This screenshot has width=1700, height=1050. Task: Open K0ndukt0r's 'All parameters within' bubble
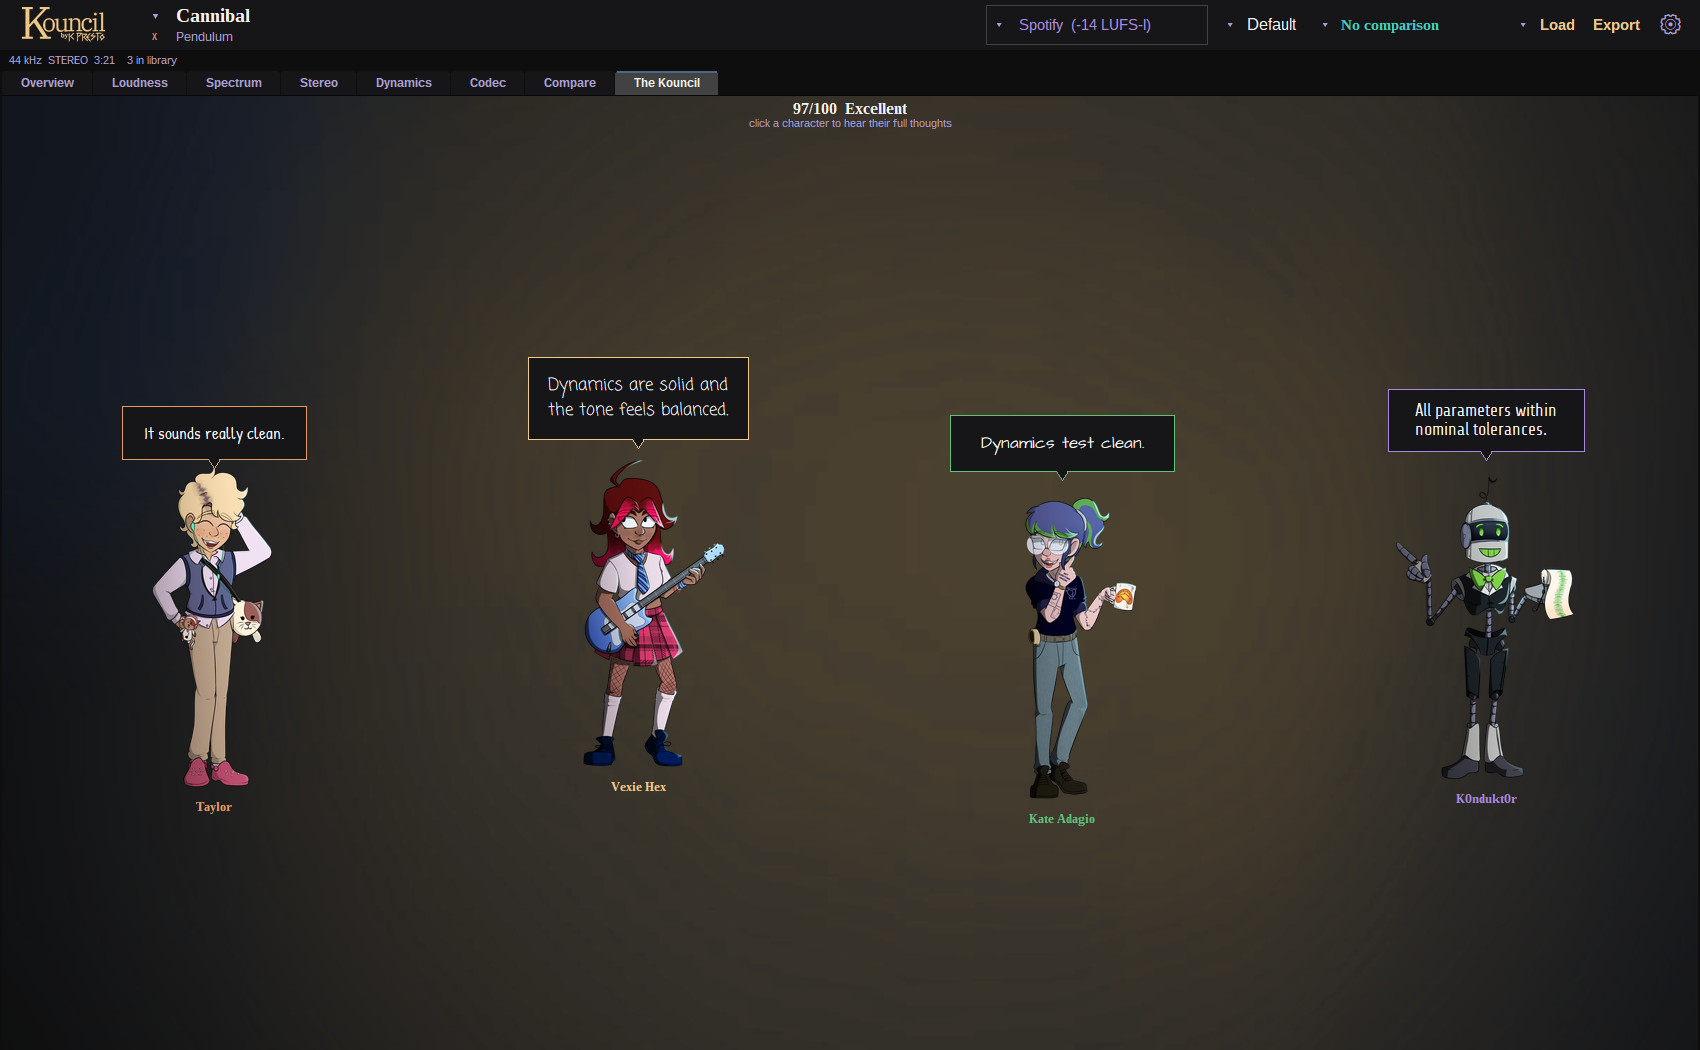click(x=1486, y=420)
